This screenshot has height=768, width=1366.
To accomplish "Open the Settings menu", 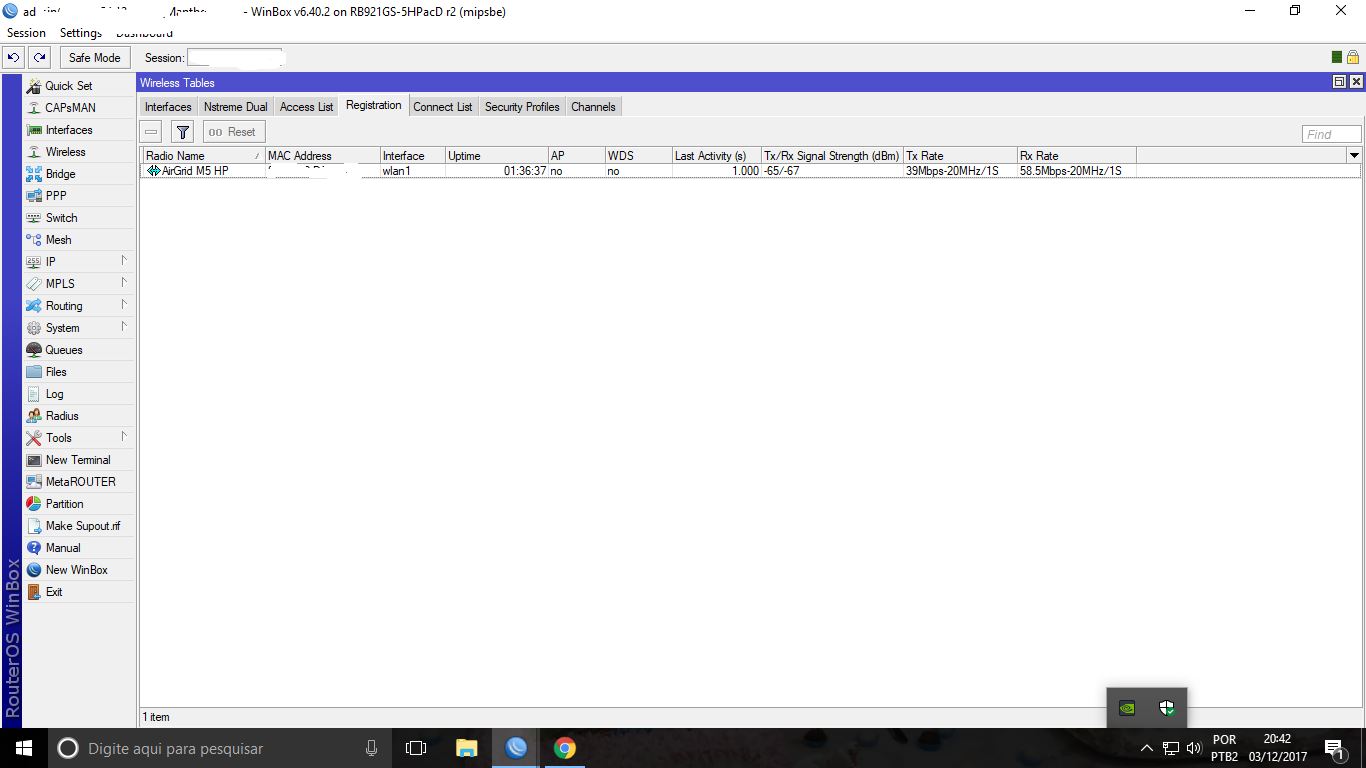I will pyautogui.click(x=81, y=33).
